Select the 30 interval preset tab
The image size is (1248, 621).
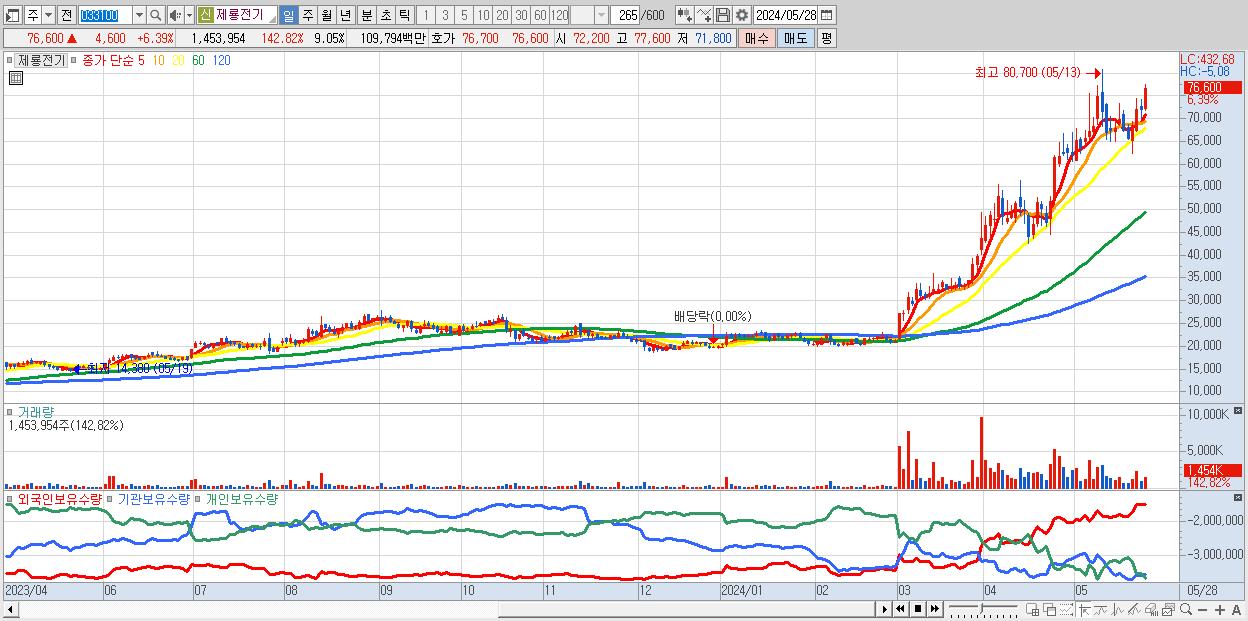[x=521, y=15]
